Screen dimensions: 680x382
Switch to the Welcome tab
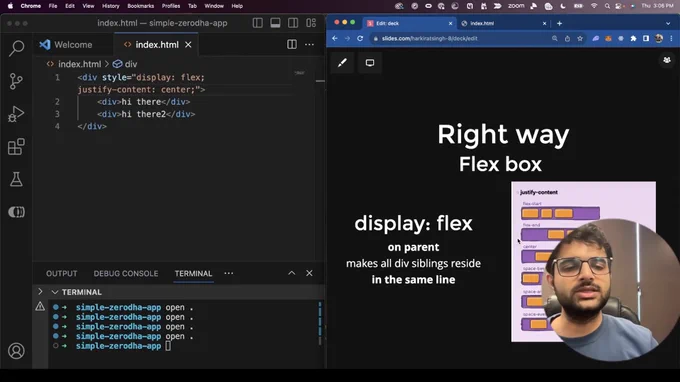coord(66,45)
